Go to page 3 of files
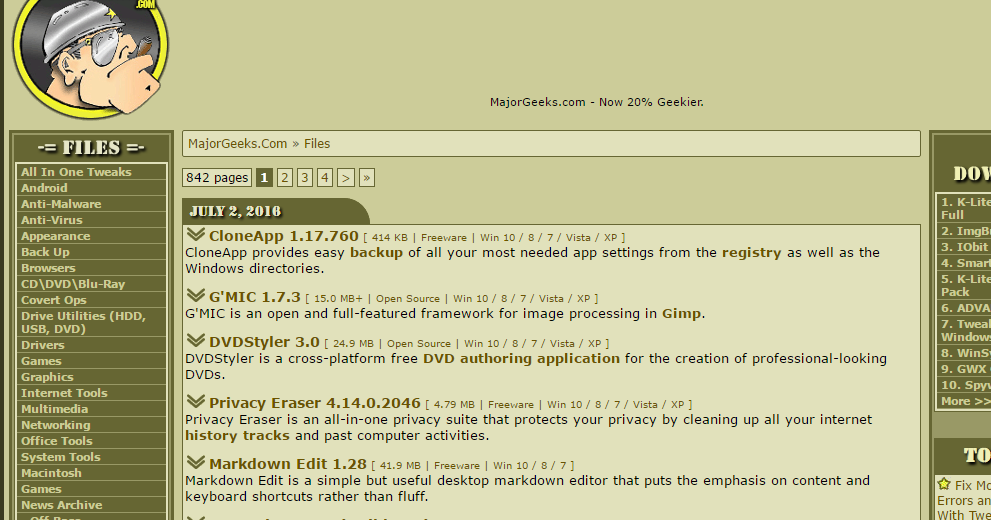This screenshot has height=520, width=991. click(x=305, y=178)
